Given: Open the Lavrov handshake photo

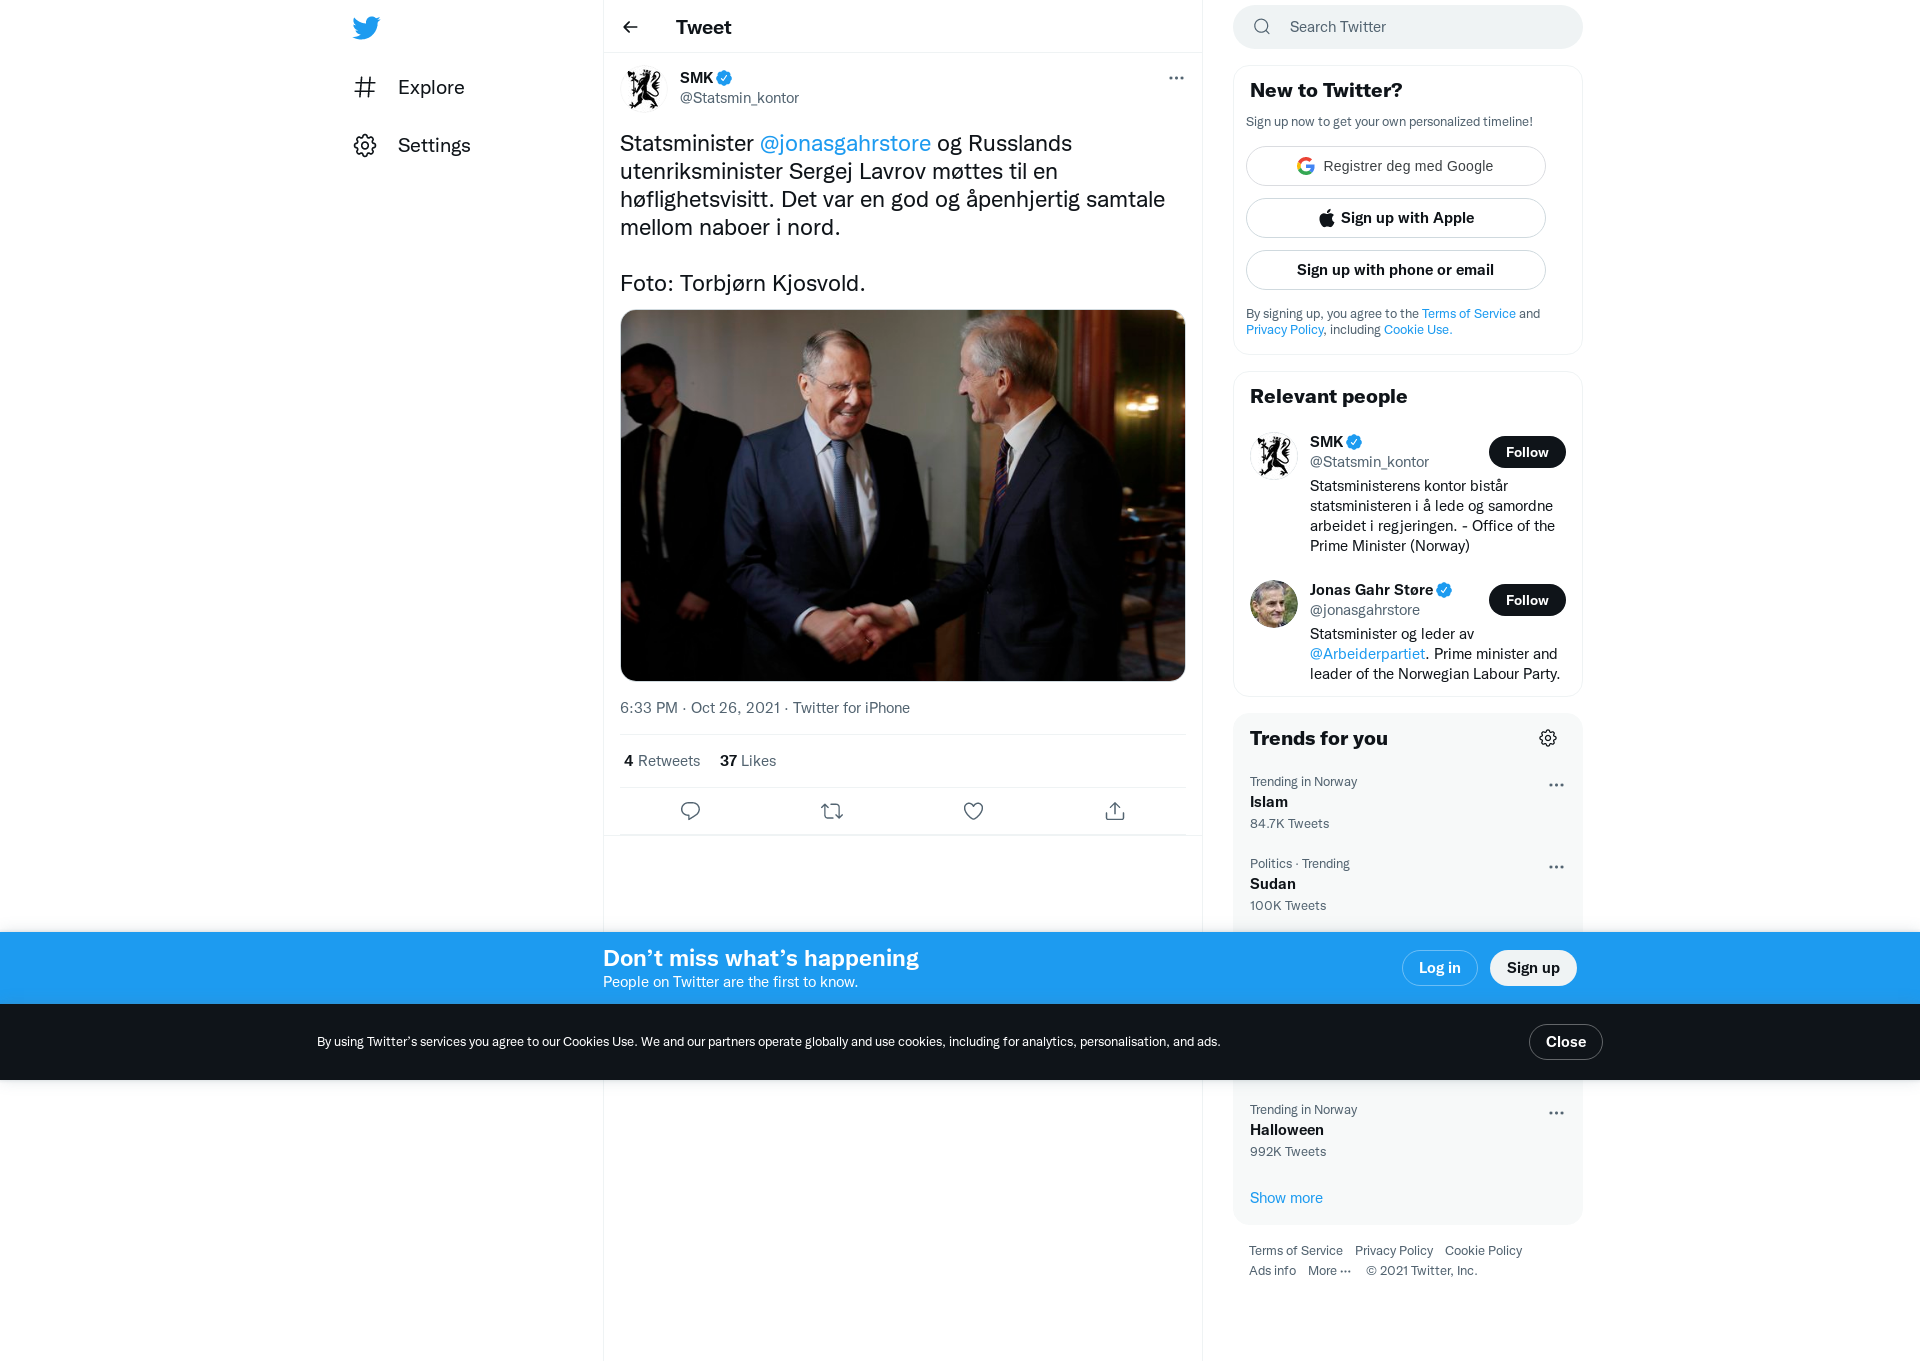Looking at the screenshot, I should 902,495.
